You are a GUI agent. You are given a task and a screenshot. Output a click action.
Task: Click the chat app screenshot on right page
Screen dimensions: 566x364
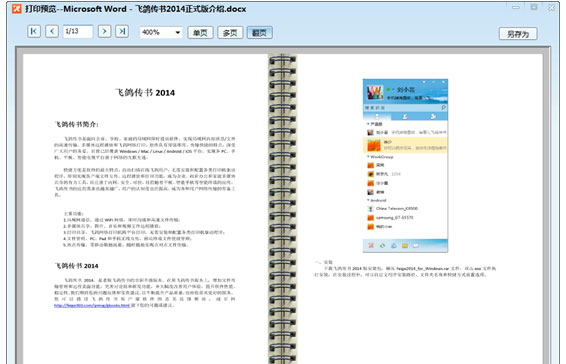point(405,165)
